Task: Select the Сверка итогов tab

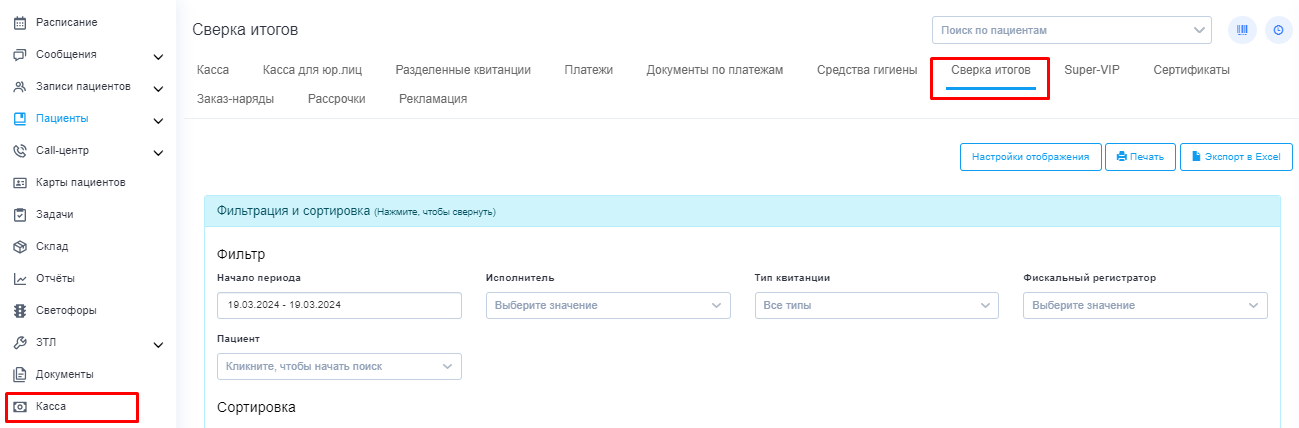Action: 990,70
